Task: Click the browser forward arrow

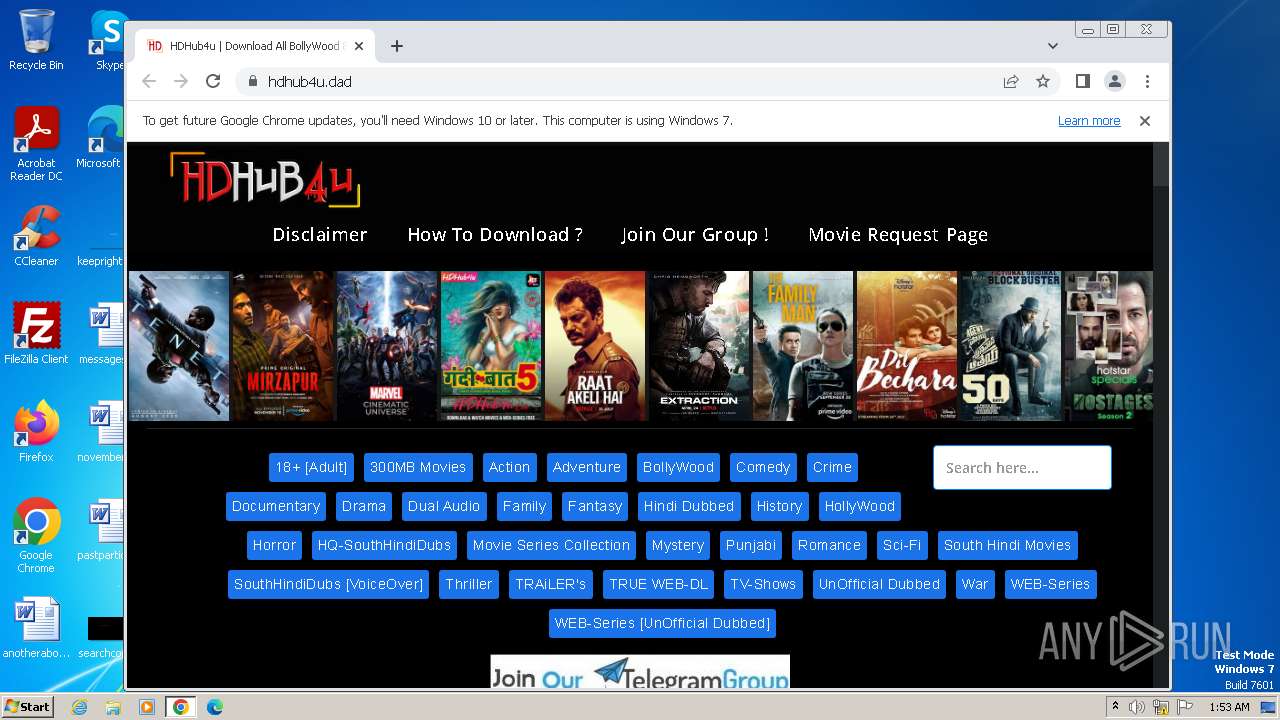Action: [181, 81]
